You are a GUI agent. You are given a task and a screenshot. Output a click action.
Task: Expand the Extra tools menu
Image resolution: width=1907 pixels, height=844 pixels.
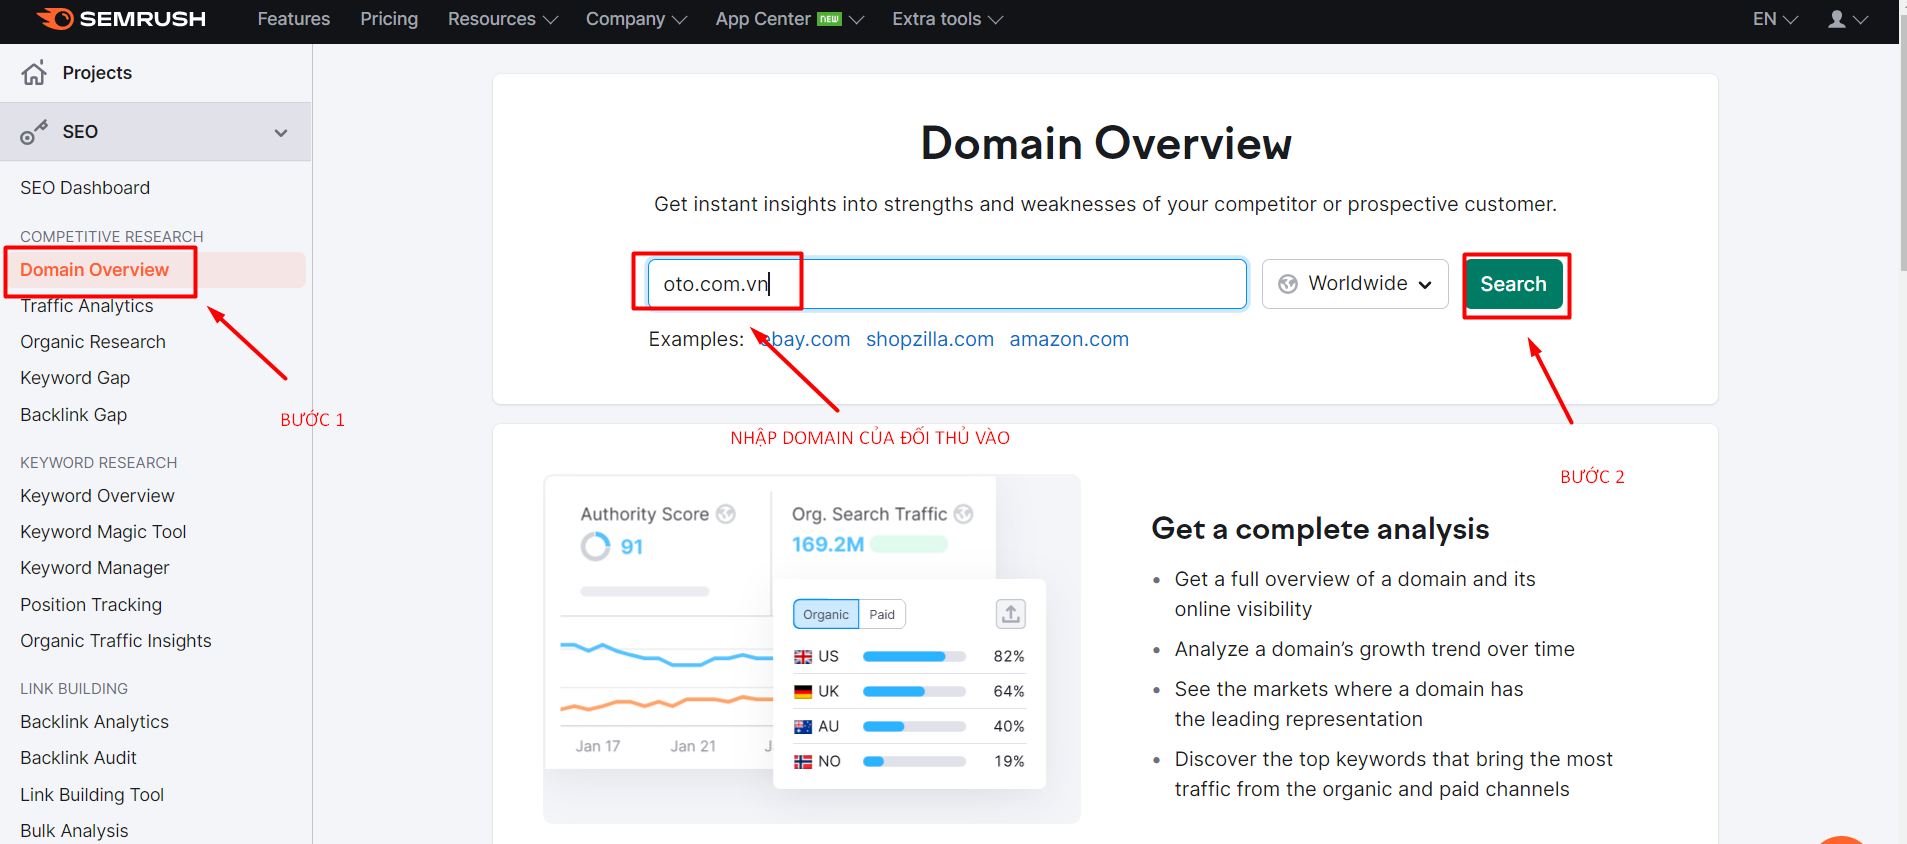[x=948, y=19]
